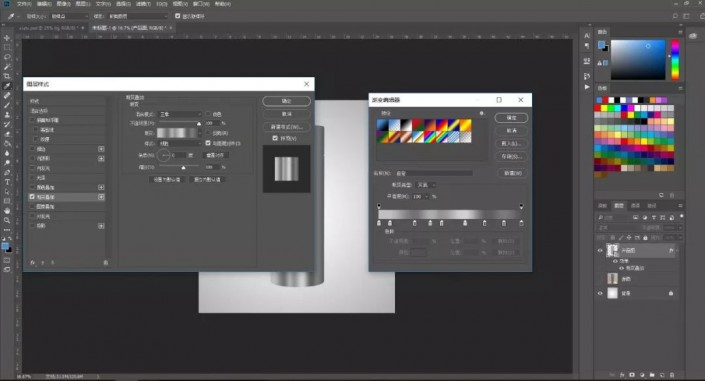The image size is (705, 381).
Task: Toggle the Align with Layer checkbox
Action: pos(208,143)
